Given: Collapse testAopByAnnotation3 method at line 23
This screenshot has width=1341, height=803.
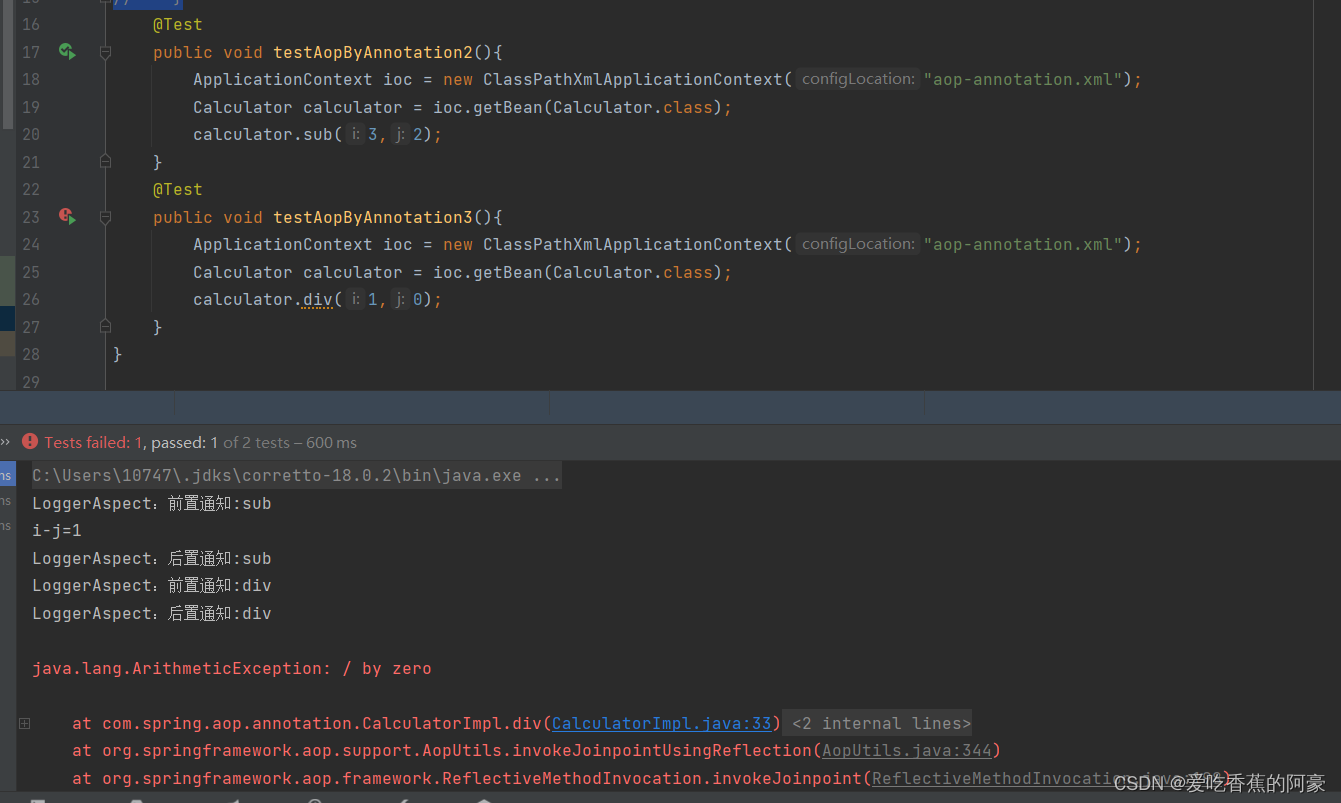Looking at the screenshot, I should (x=105, y=217).
